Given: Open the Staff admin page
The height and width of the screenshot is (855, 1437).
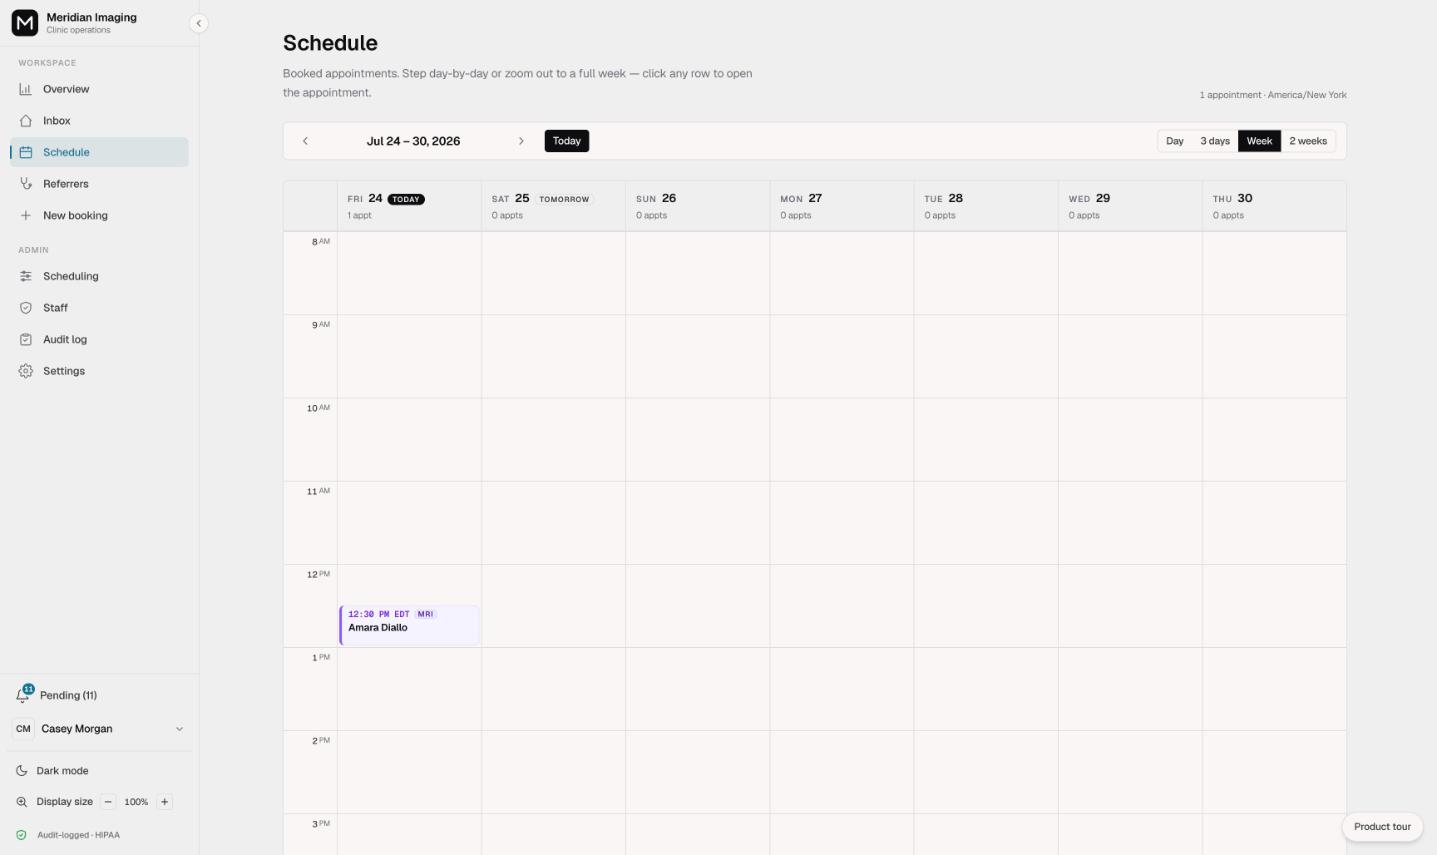Looking at the screenshot, I should 99,308.
